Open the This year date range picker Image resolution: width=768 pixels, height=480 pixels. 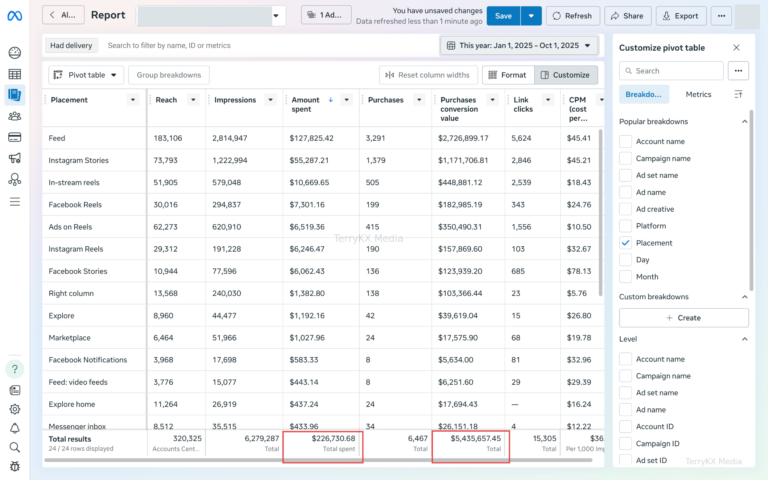pos(519,46)
